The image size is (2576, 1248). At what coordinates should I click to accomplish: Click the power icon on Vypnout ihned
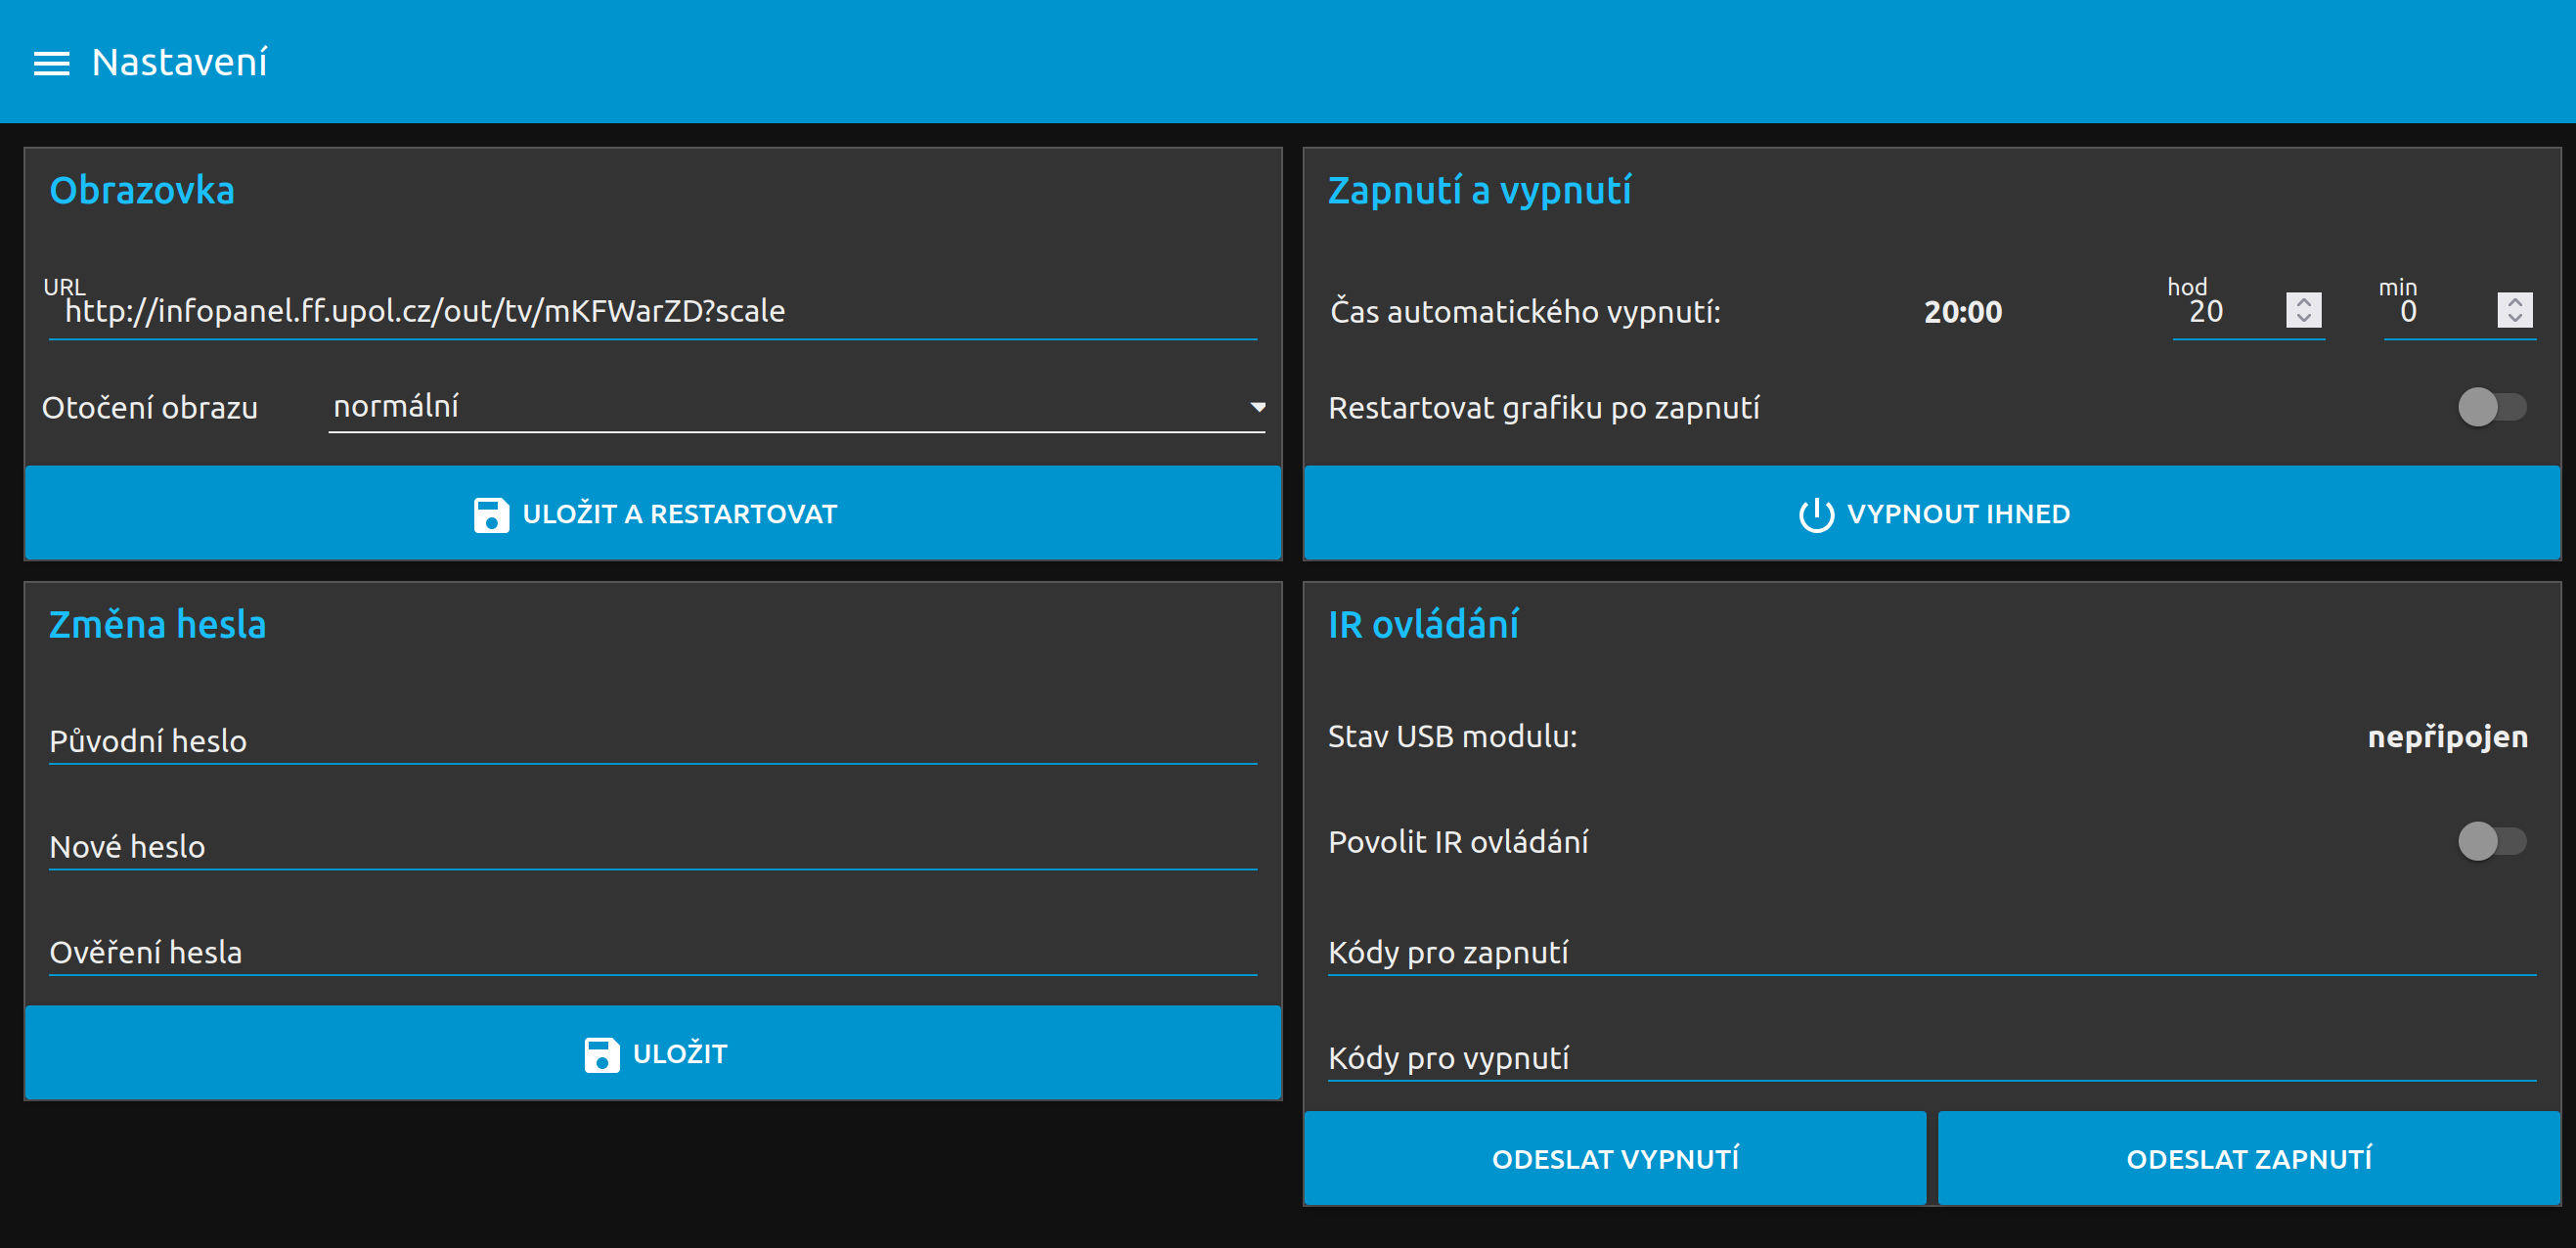tap(1816, 515)
